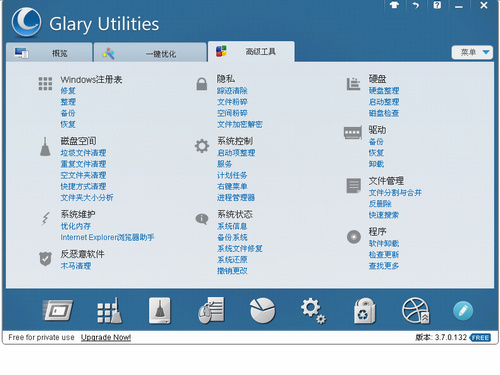Open 快速搜索 link

click(x=384, y=215)
